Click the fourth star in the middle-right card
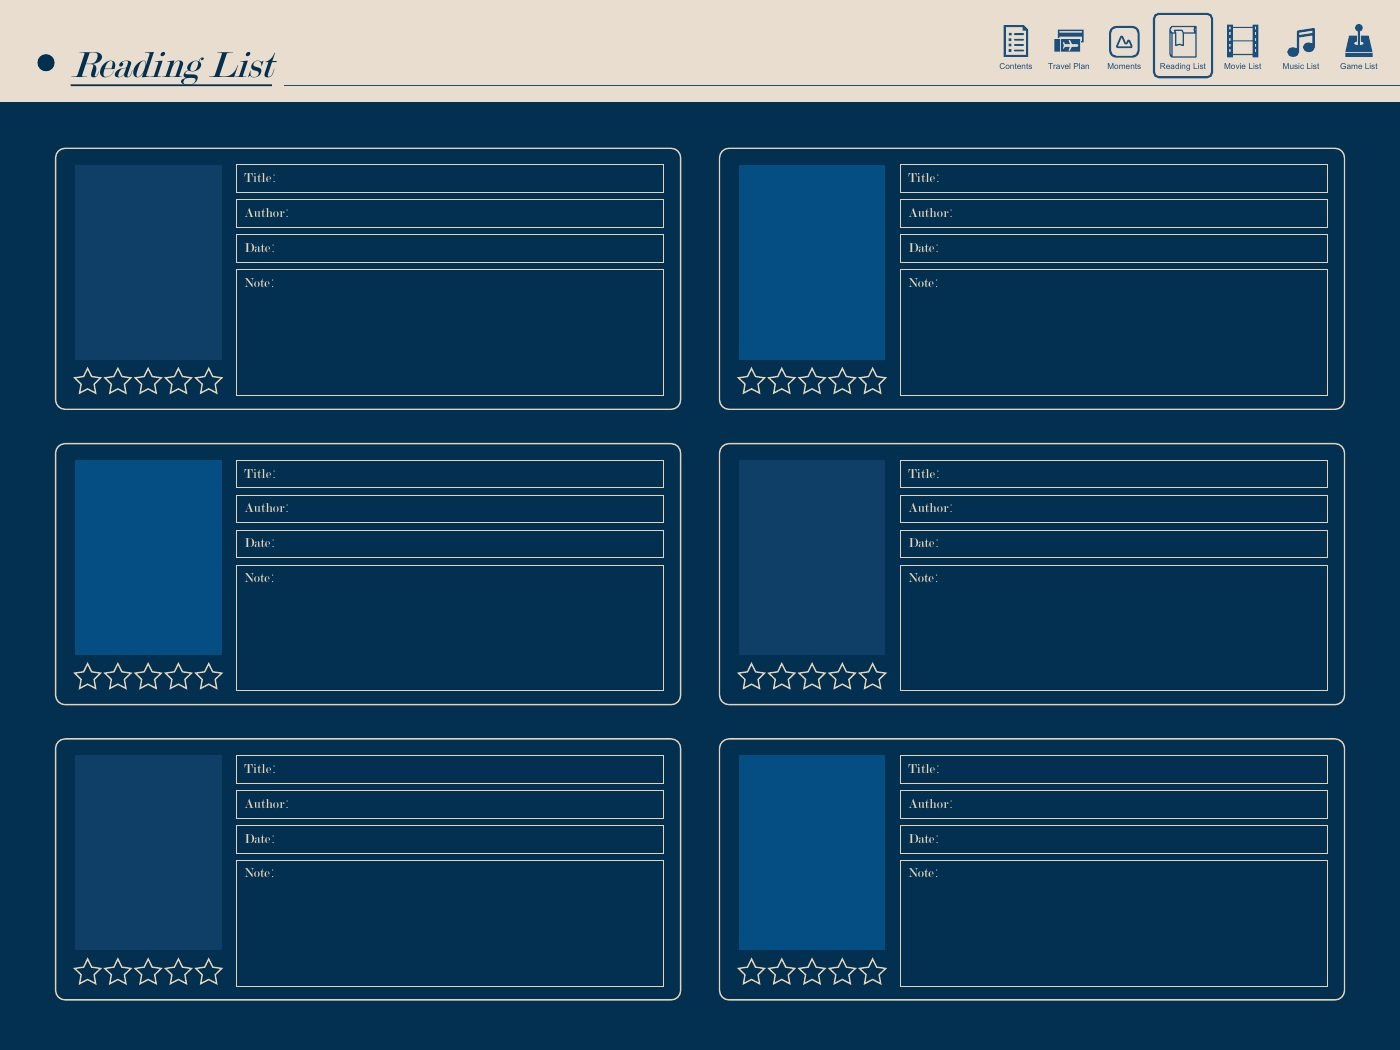 click(x=842, y=676)
